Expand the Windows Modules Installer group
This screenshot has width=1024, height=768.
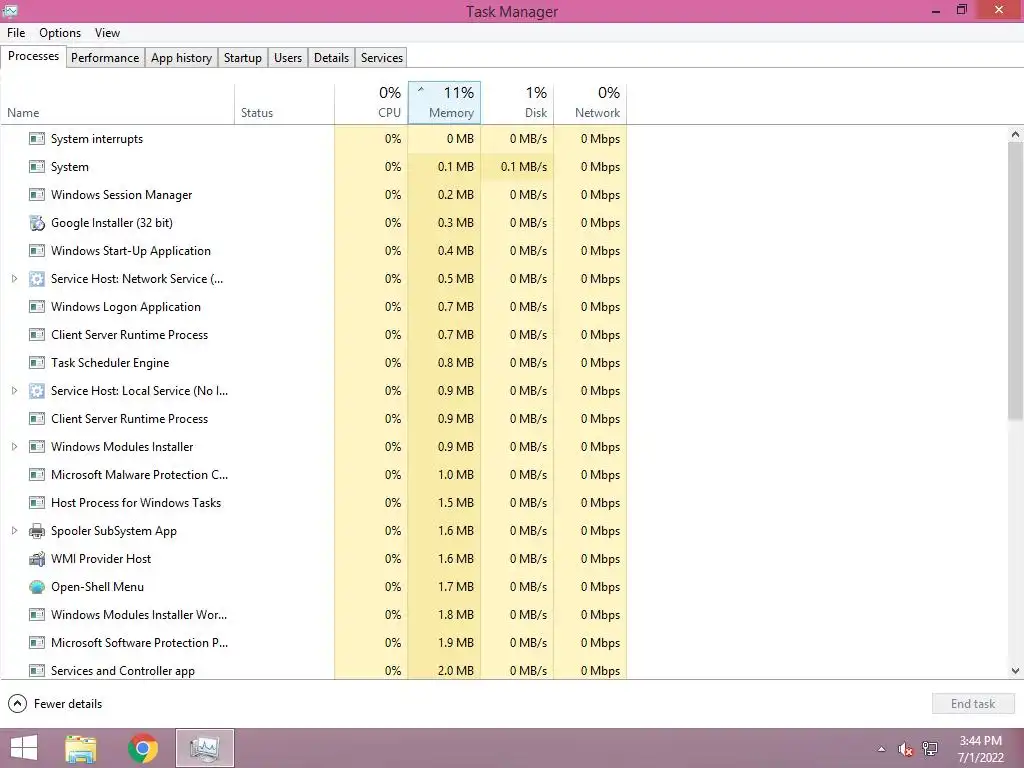pyautogui.click(x=14, y=447)
